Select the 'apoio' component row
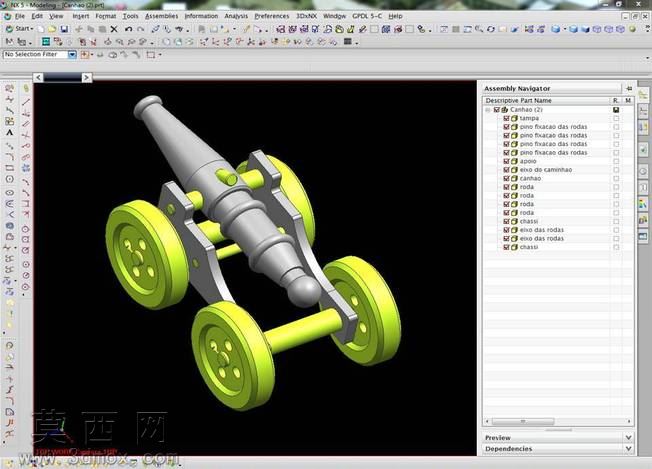Viewport: 652px width, 469px height. click(528, 161)
